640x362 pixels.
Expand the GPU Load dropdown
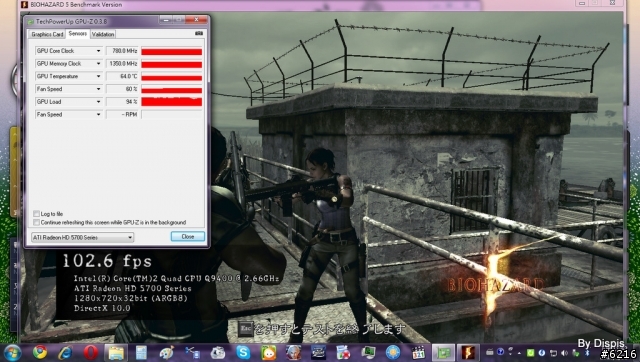coord(98,102)
